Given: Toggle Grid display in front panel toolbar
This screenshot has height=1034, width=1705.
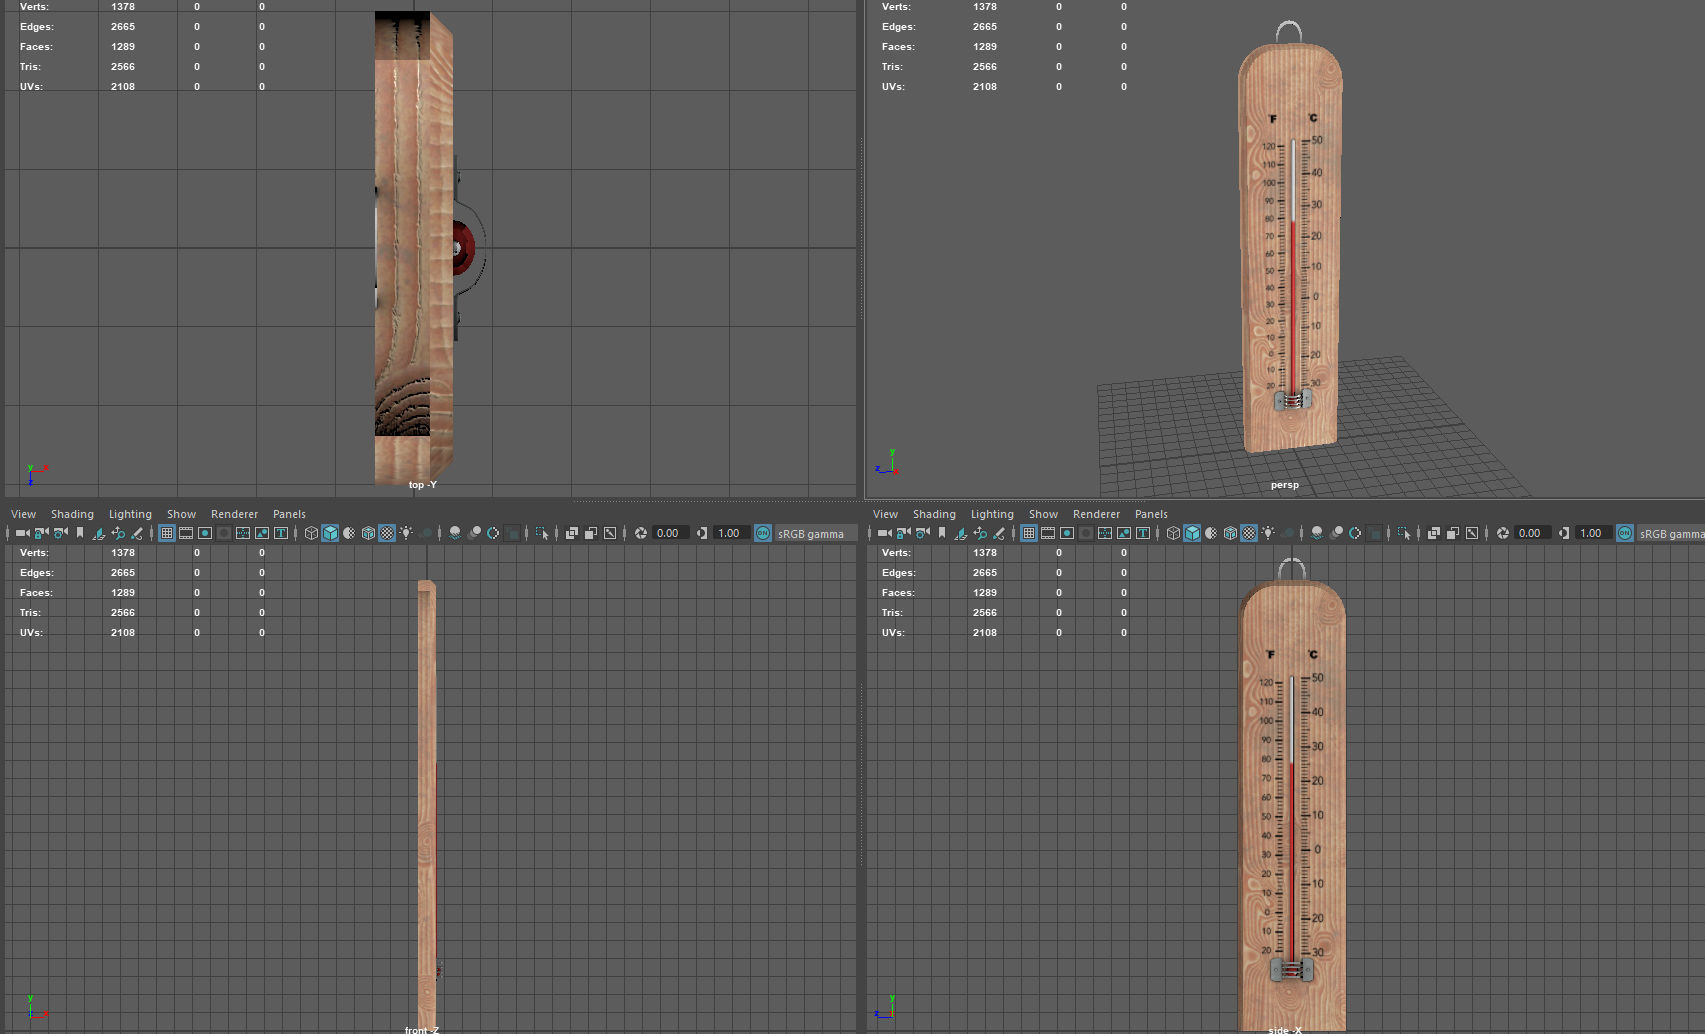Looking at the screenshot, I should tap(167, 533).
